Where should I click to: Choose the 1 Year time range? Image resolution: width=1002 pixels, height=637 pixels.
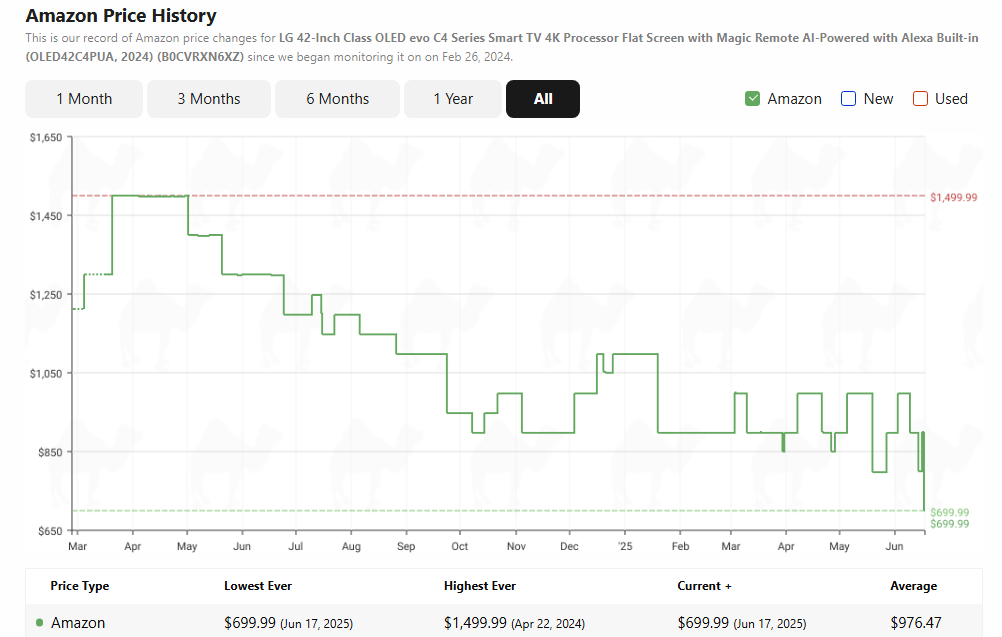coord(453,99)
